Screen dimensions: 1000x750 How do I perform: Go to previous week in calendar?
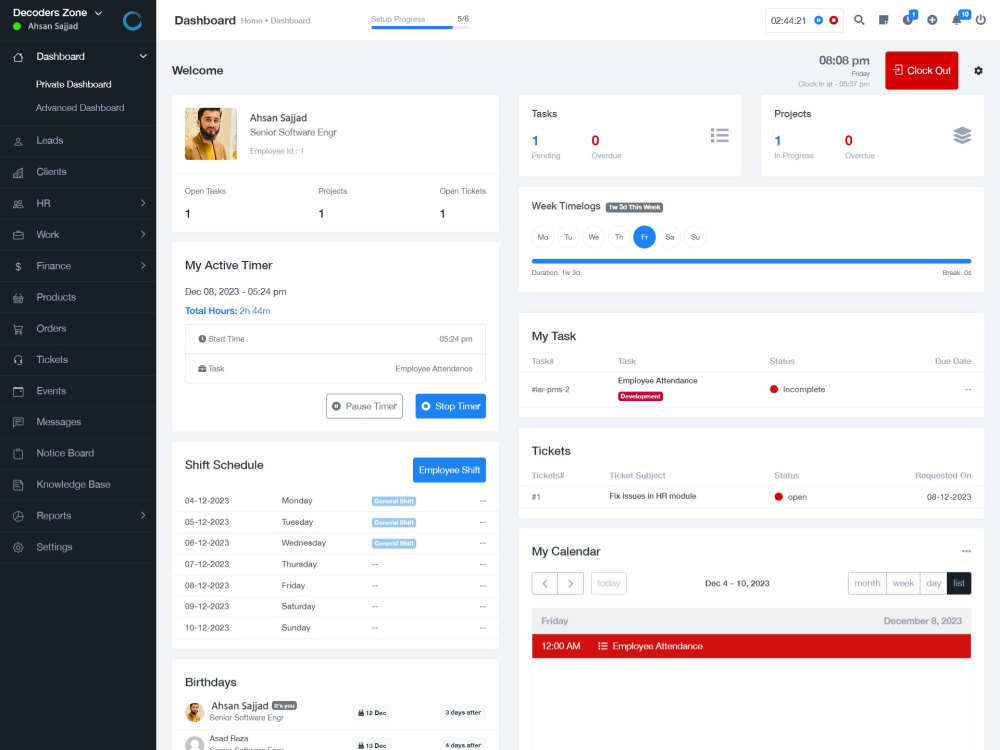[x=545, y=584]
